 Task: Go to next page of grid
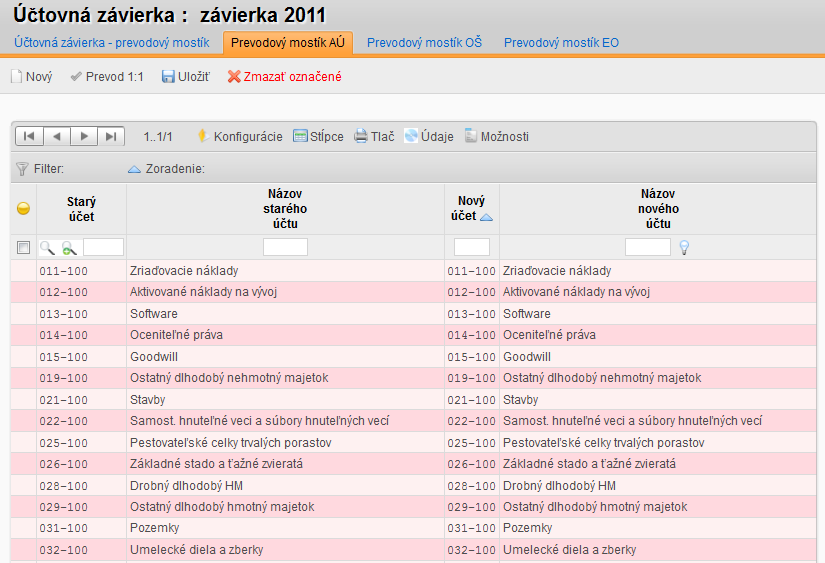[84, 136]
